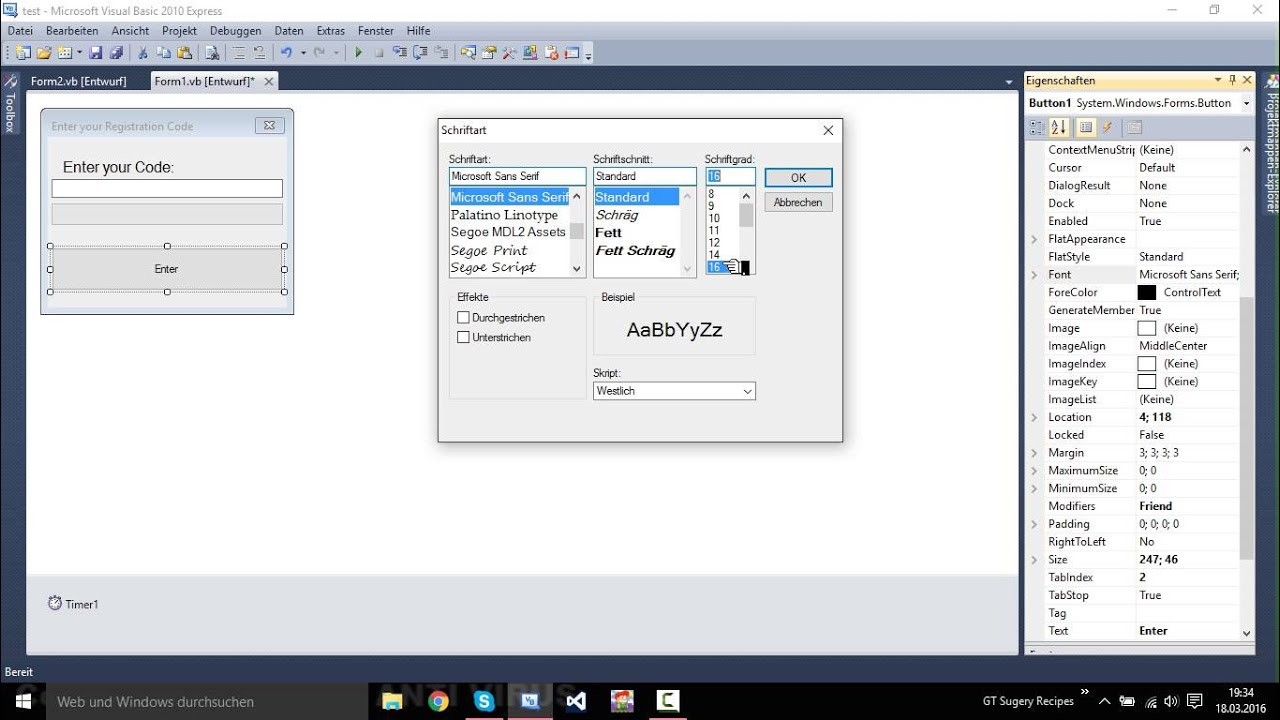The width and height of the screenshot is (1280, 720).
Task: Switch to the Form2.vb [Entwurf] tab
Action: [79, 81]
